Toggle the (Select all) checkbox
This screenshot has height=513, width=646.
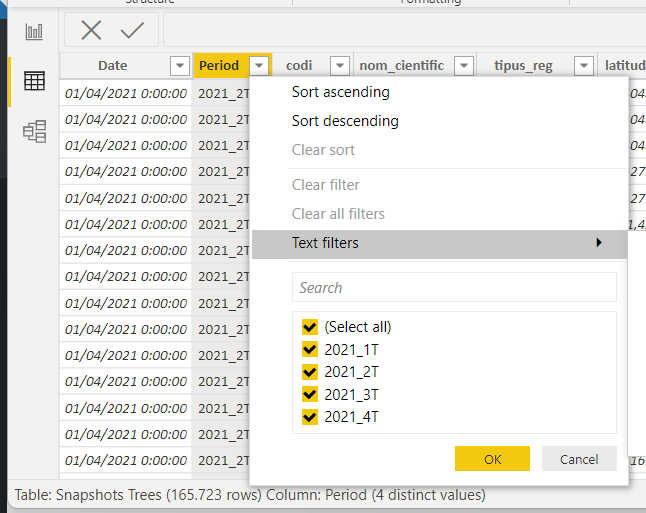pyautogui.click(x=310, y=327)
